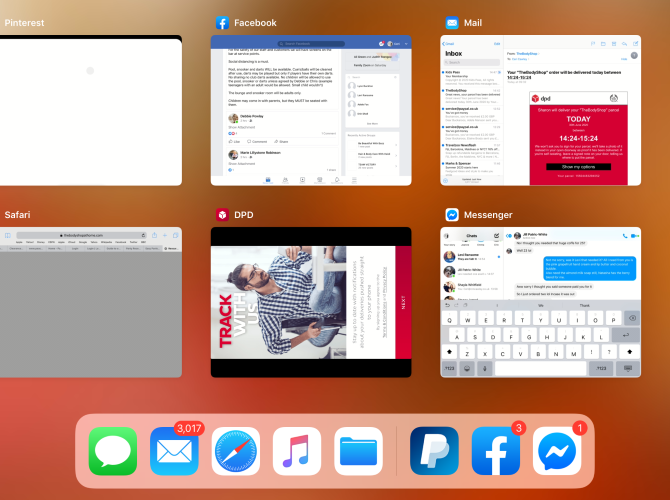Image resolution: width=670 pixels, height=500 pixels.
Task: Click video call icon in Messenger
Action: tap(635, 235)
